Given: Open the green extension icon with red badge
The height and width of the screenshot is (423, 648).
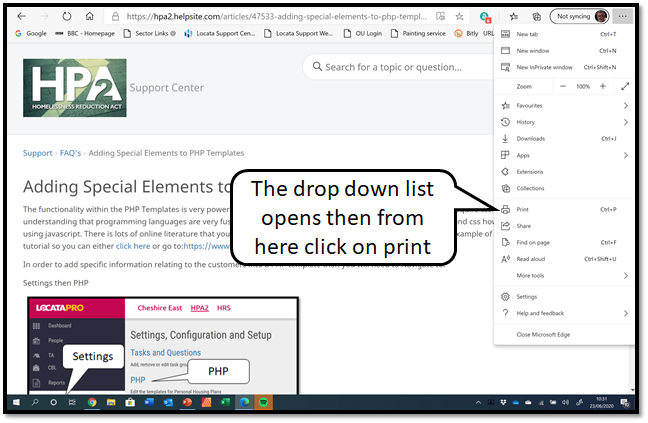Looking at the screenshot, I should (x=485, y=17).
